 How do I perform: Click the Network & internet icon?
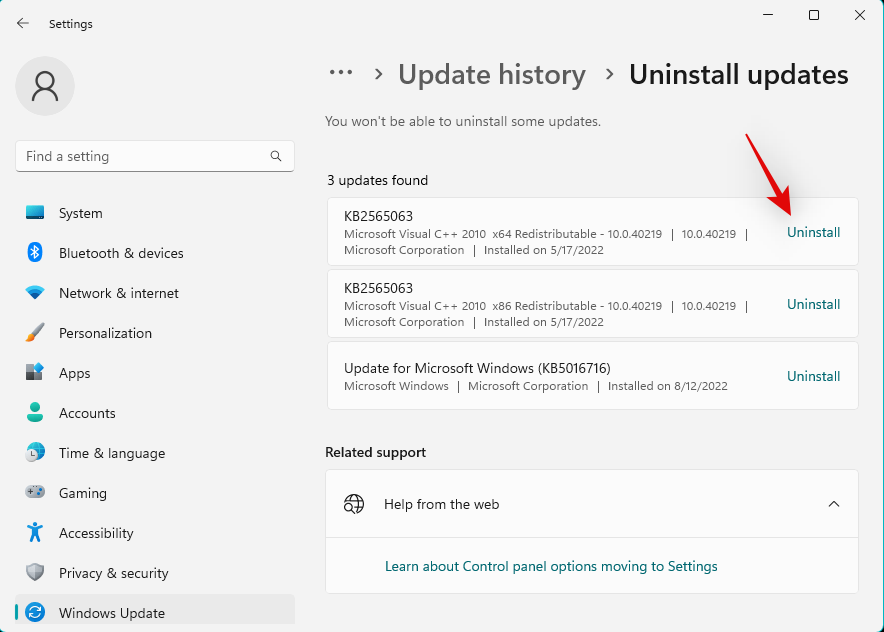click(34, 293)
